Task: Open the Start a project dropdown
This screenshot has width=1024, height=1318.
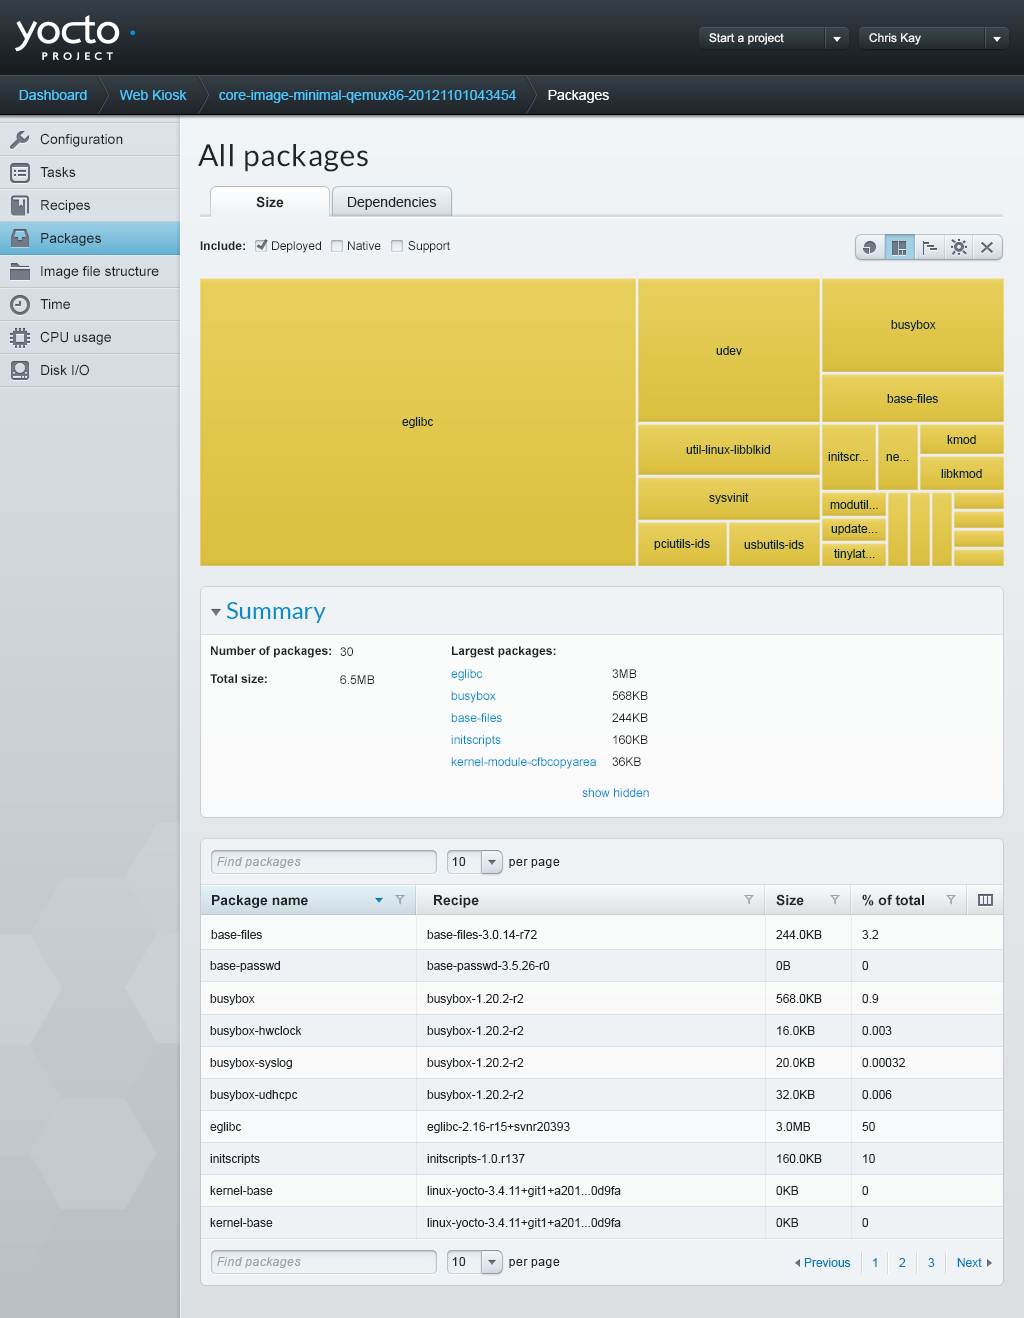Action: click(x=836, y=38)
